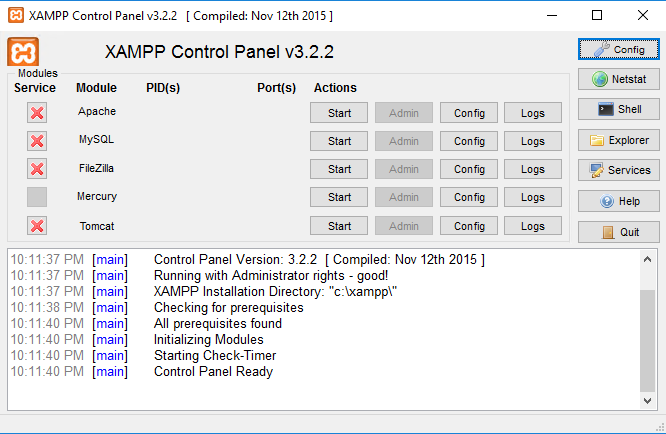Click the 'XAMPP Installation Directory' log line
The width and height of the screenshot is (666, 434).
(275, 292)
